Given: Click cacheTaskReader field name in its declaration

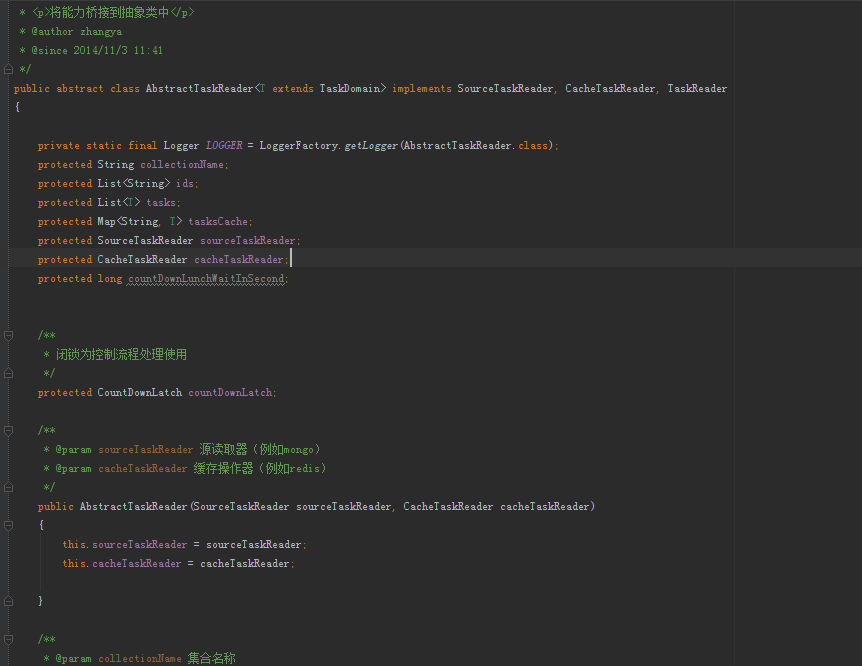Looking at the screenshot, I should [239, 260].
